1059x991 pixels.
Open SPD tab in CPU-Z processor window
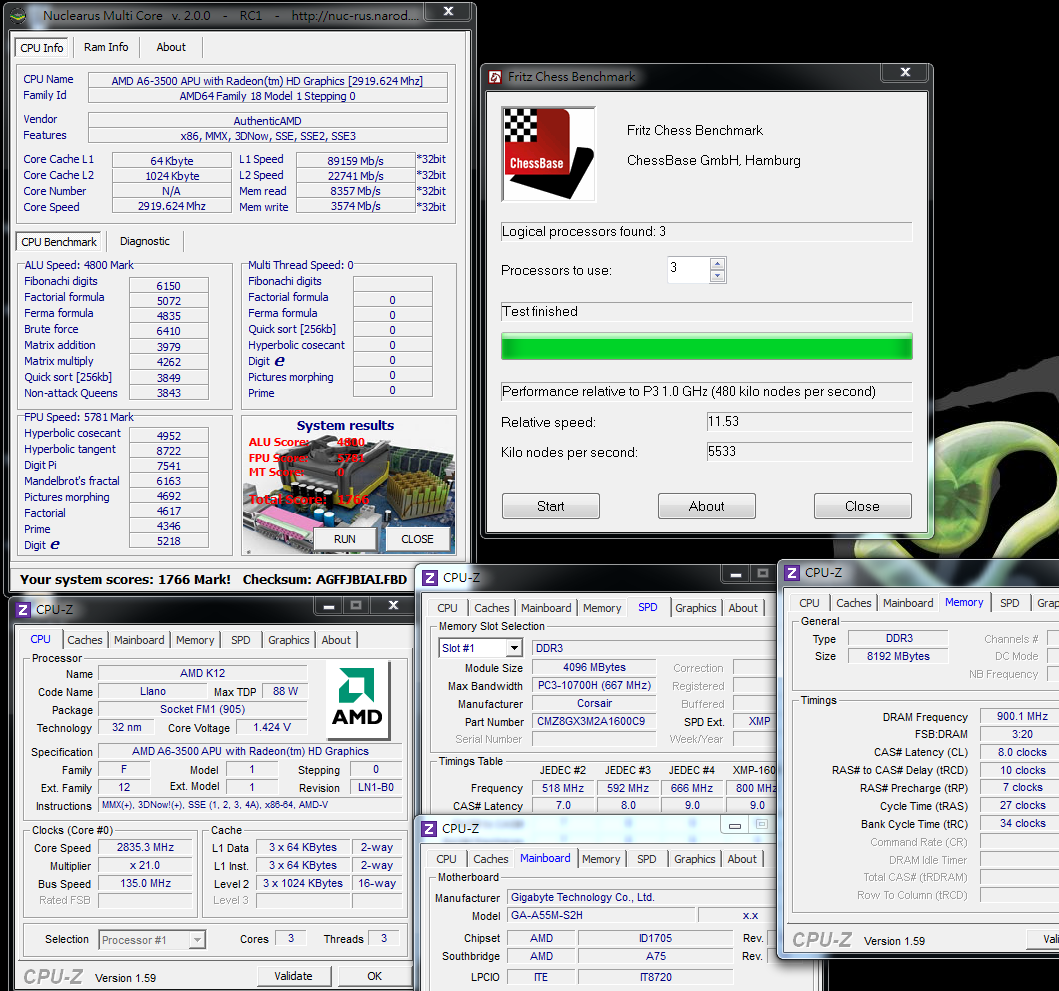click(240, 640)
